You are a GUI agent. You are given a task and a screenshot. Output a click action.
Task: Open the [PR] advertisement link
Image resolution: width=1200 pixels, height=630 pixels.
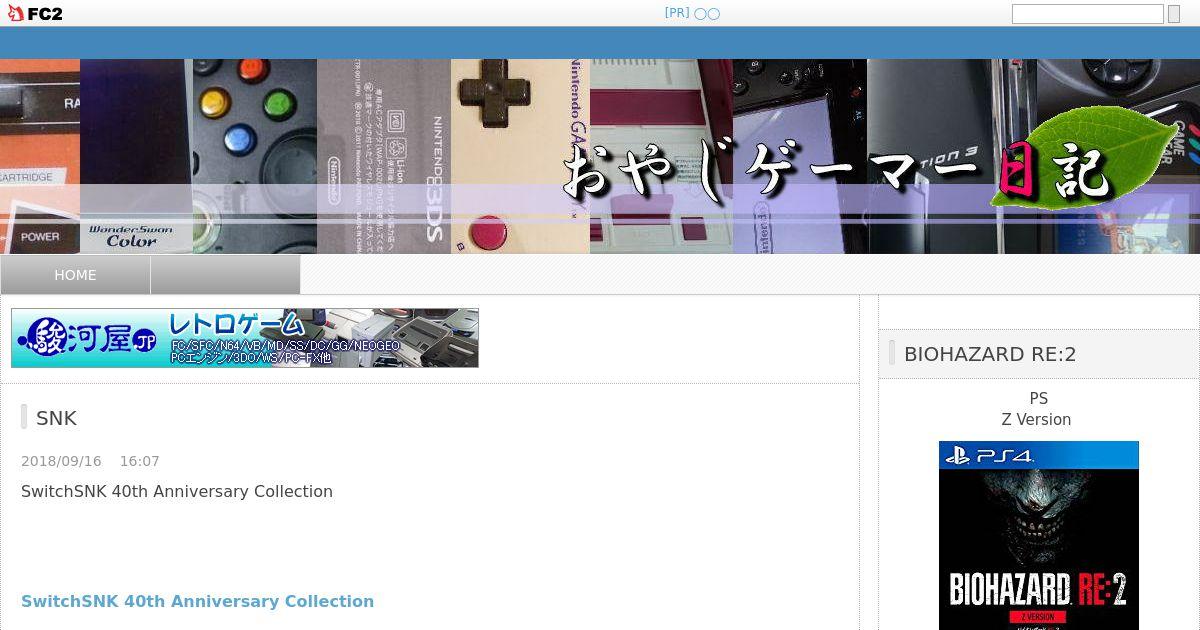coord(692,13)
